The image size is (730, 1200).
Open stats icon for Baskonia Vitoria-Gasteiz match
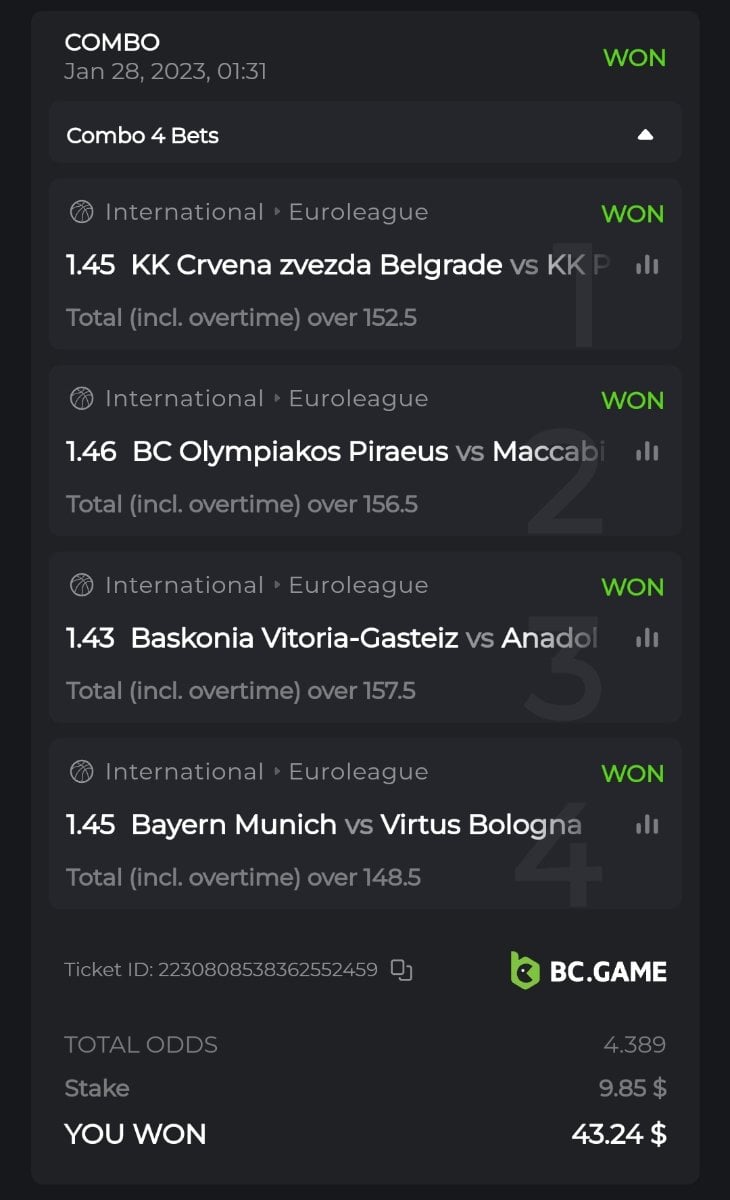click(647, 638)
